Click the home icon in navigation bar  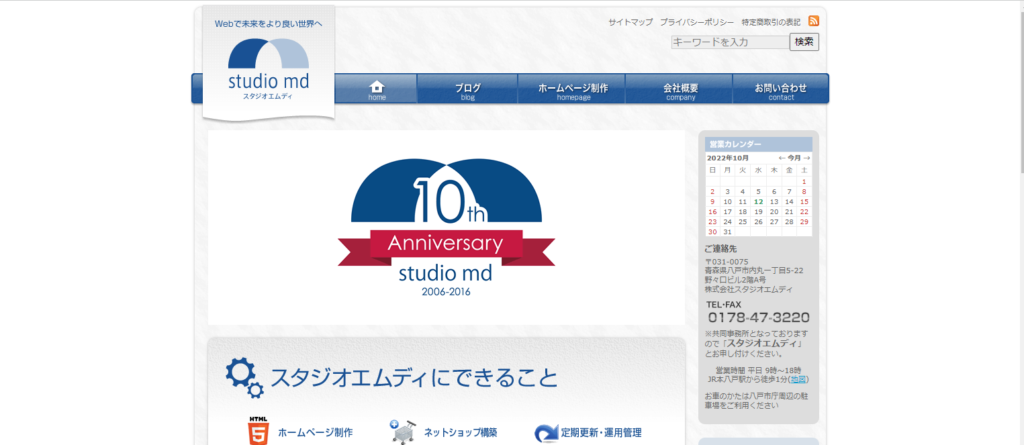377,89
